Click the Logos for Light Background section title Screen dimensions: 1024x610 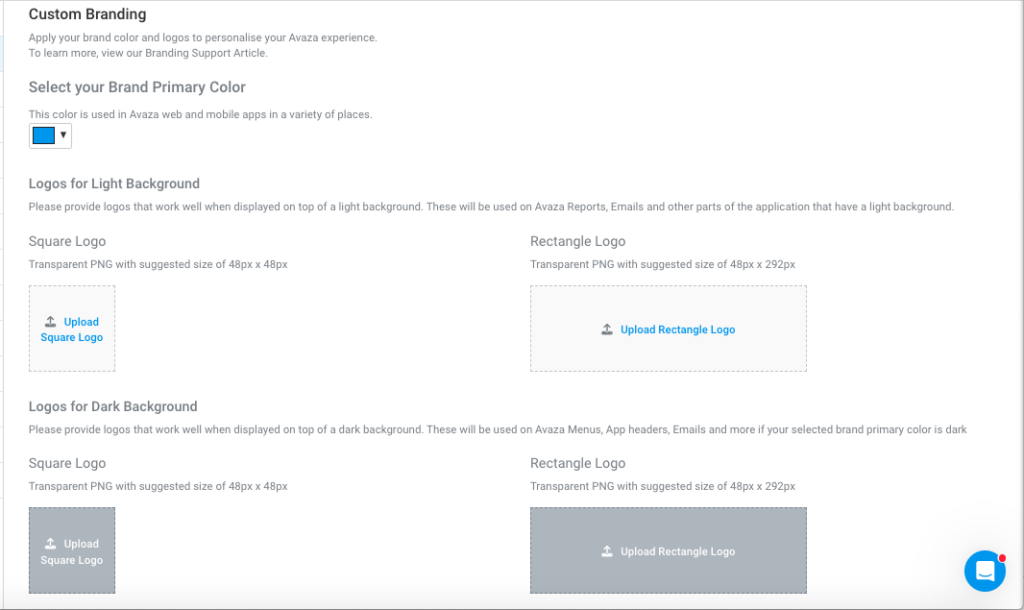coord(113,183)
